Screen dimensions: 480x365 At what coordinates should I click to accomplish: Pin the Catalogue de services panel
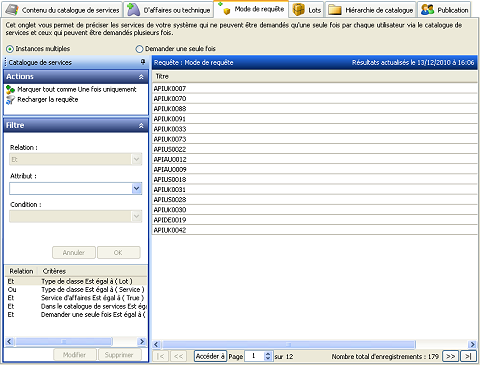tap(143, 62)
